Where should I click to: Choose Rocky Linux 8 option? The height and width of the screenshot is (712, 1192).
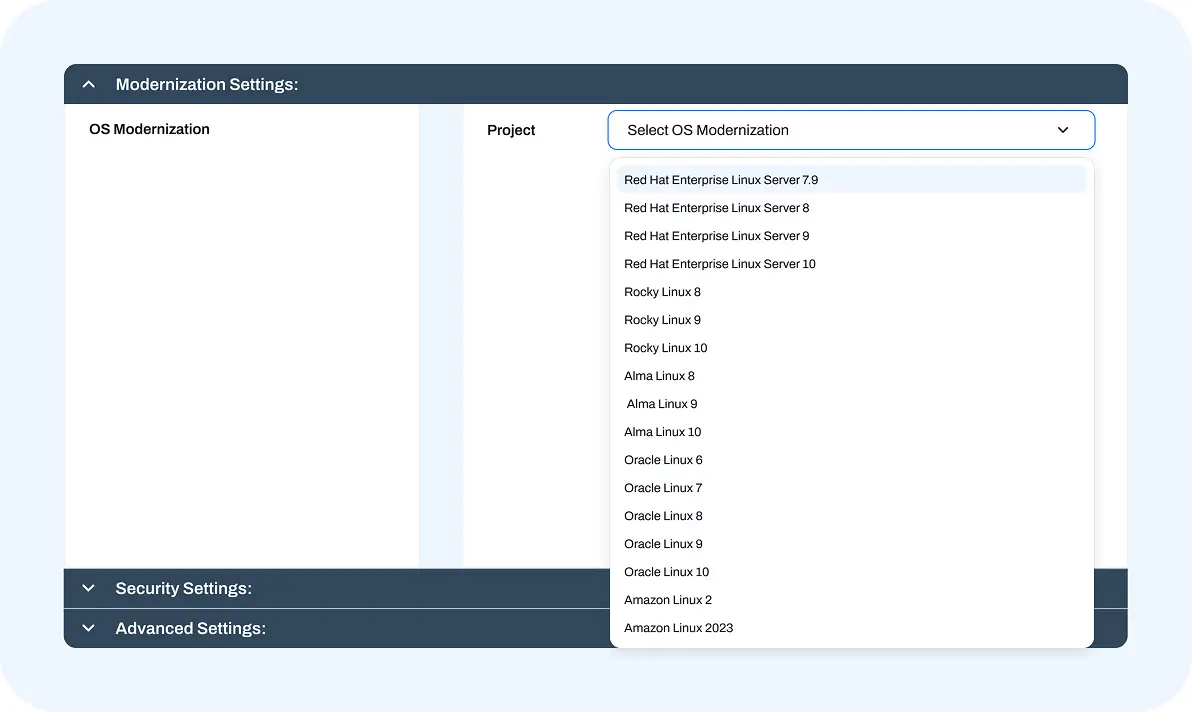tap(851, 293)
